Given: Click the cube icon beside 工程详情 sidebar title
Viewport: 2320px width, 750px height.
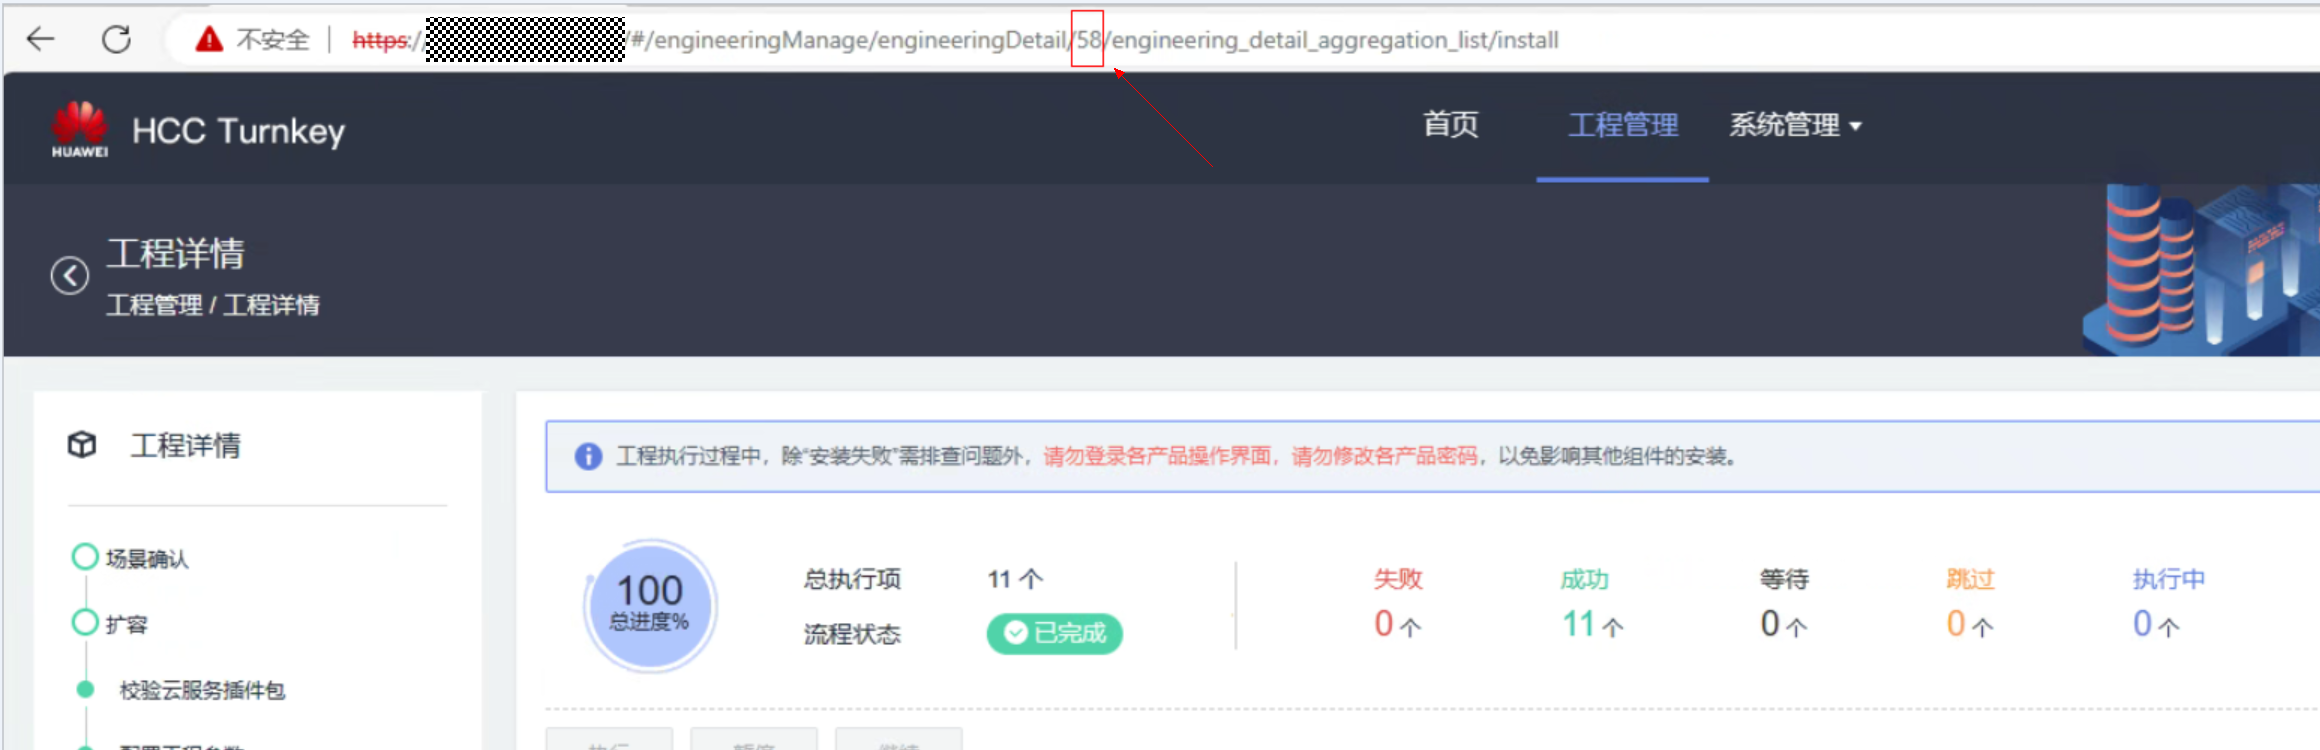Looking at the screenshot, I should [82, 444].
